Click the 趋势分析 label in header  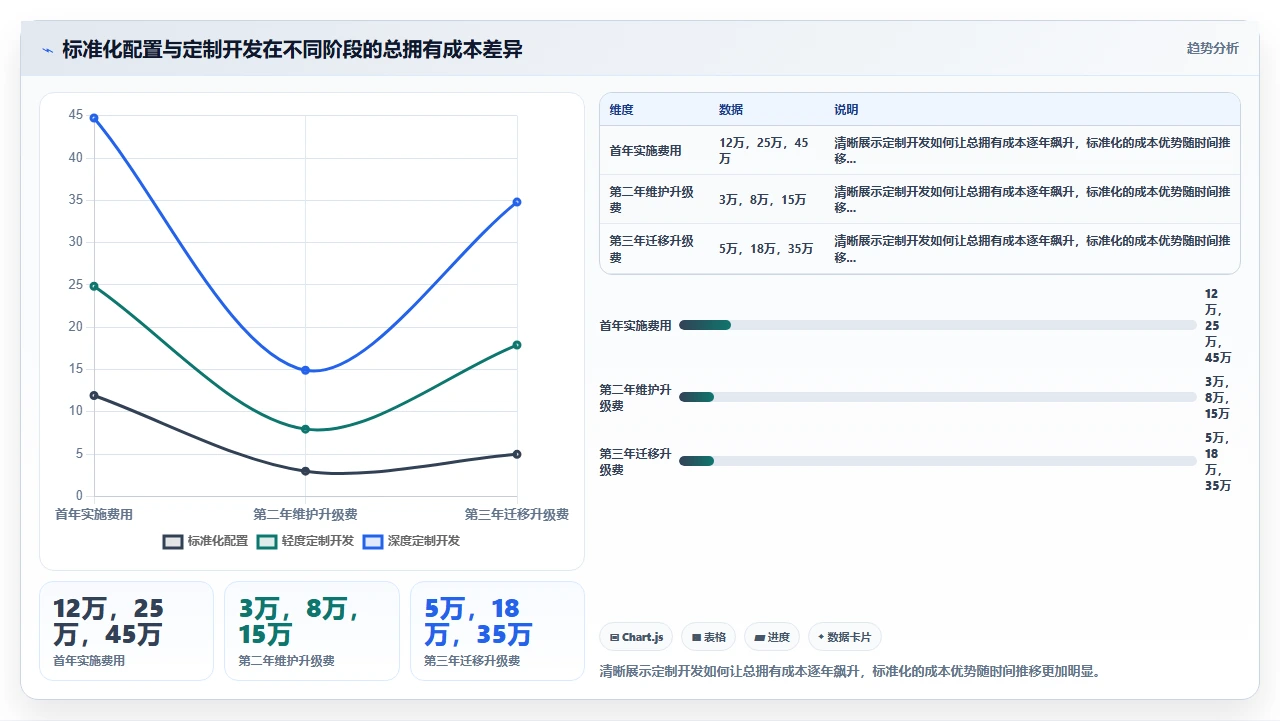1212,48
